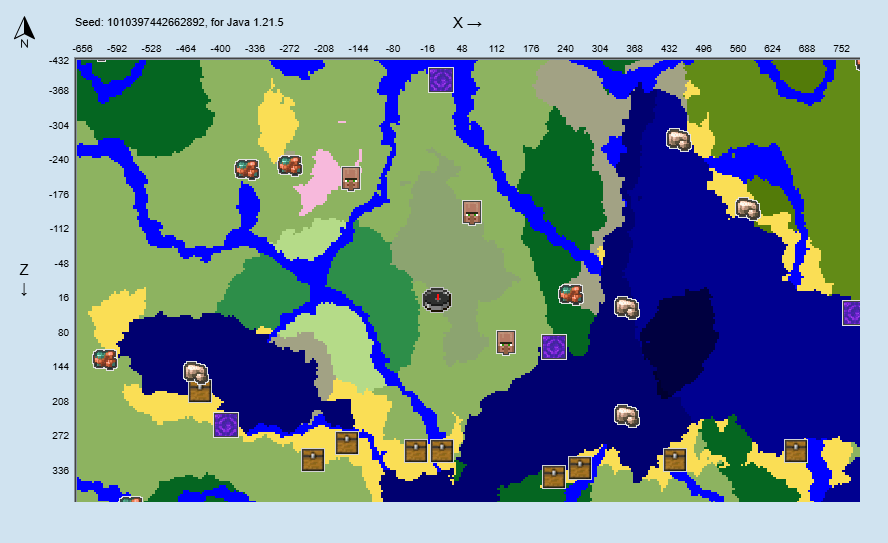Click the 'Z' axis title on left
Image resolution: width=888 pixels, height=543 pixels.
(24, 270)
